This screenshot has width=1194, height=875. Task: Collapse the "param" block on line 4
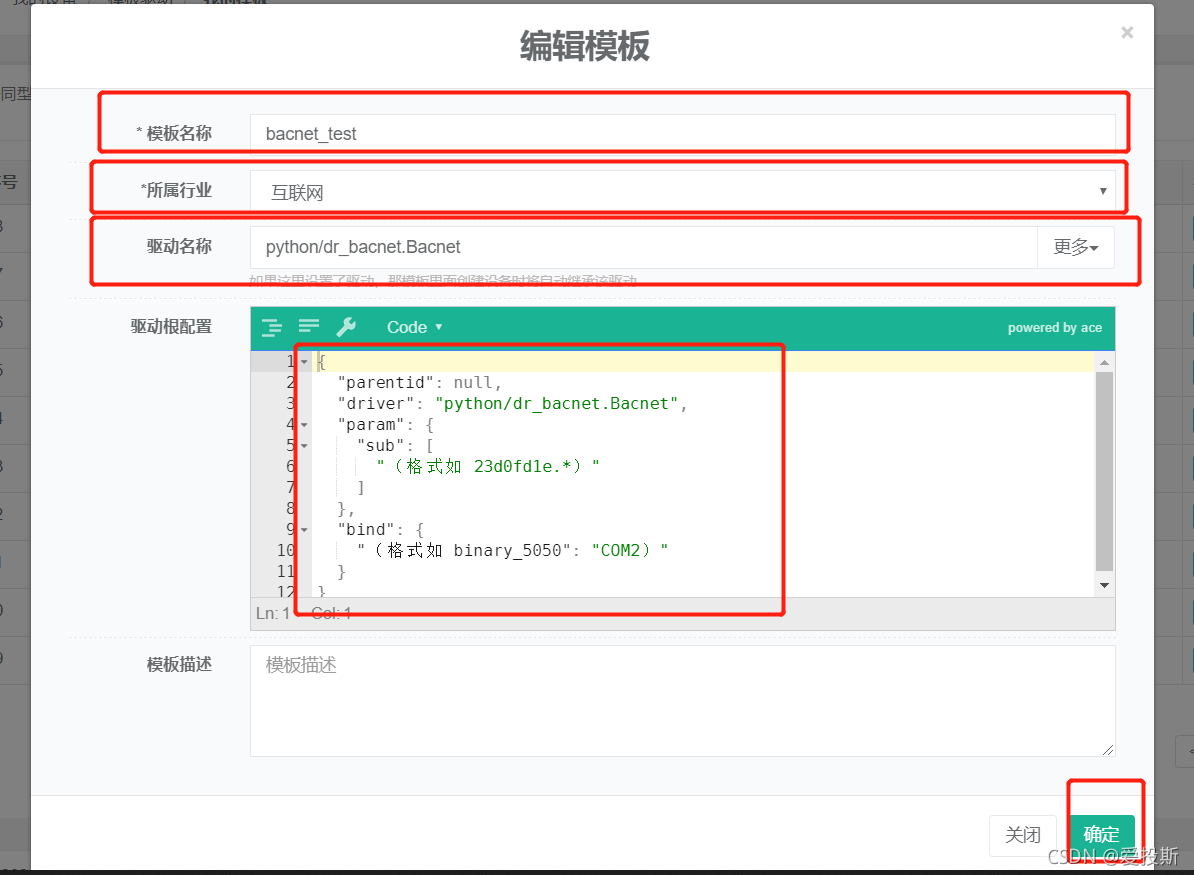[304, 425]
